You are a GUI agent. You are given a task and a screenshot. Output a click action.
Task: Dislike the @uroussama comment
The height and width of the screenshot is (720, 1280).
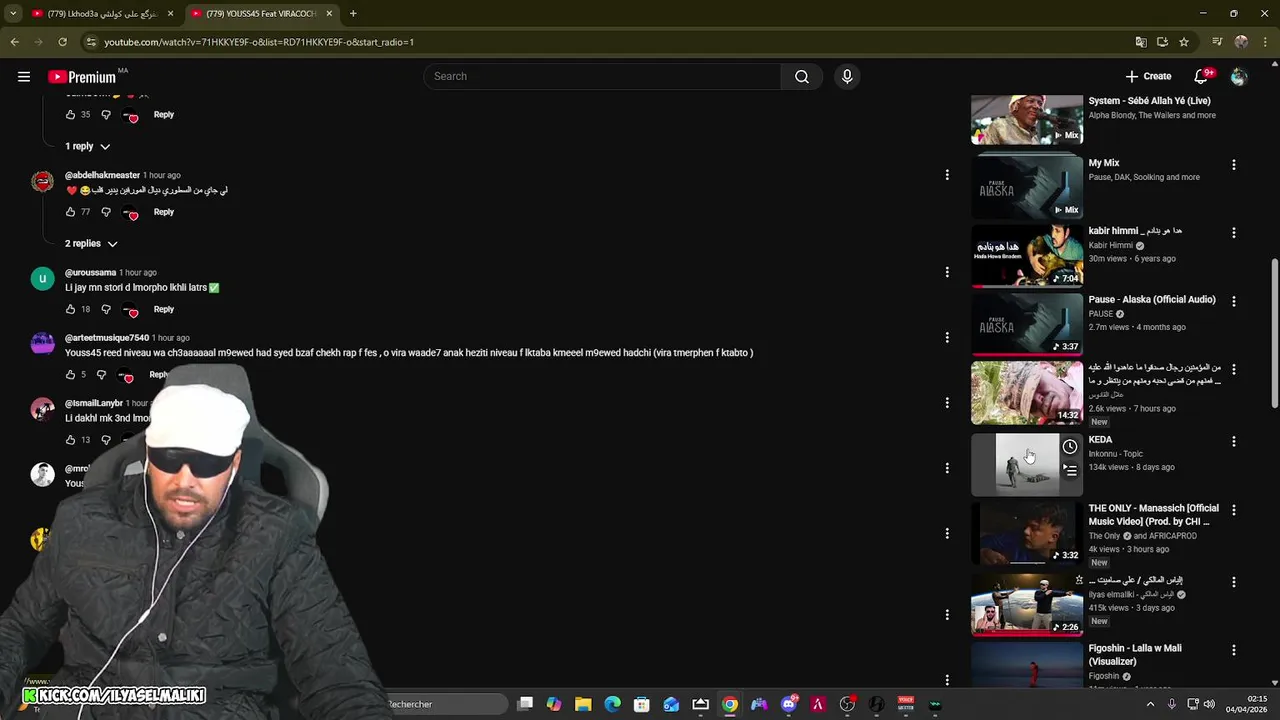click(106, 309)
